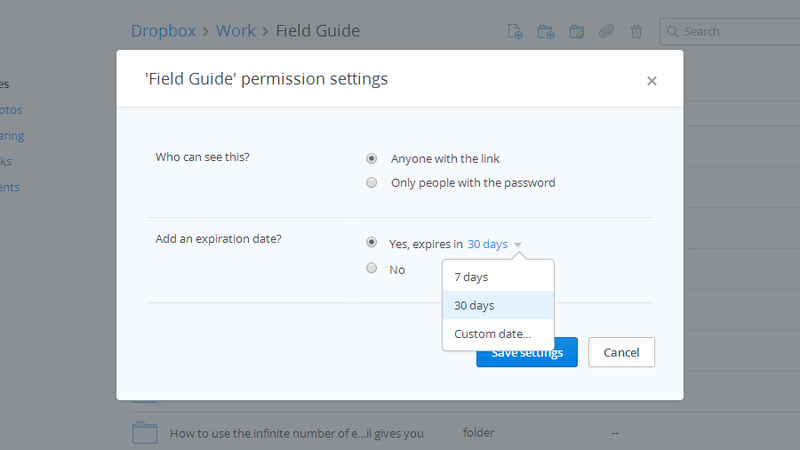The height and width of the screenshot is (450, 800).
Task: Click the paperclip link icon
Action: click(607, 32)
